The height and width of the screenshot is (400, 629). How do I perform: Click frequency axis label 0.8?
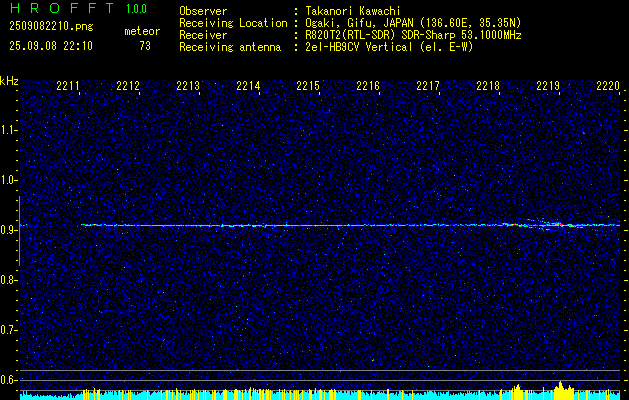(9, 280)
